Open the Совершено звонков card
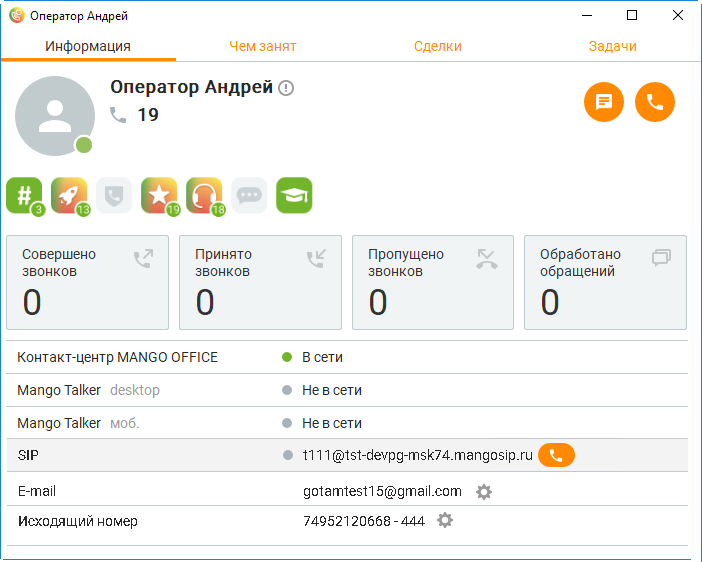 tap(87, 283)
